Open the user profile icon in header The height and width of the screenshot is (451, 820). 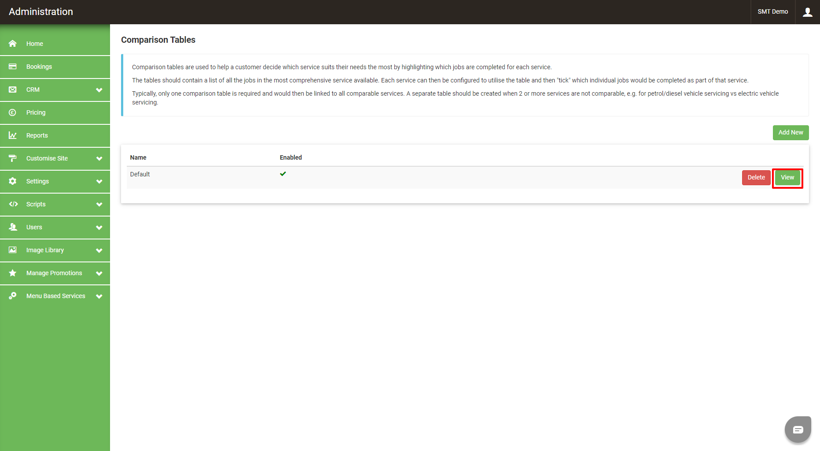click(807, 12)
